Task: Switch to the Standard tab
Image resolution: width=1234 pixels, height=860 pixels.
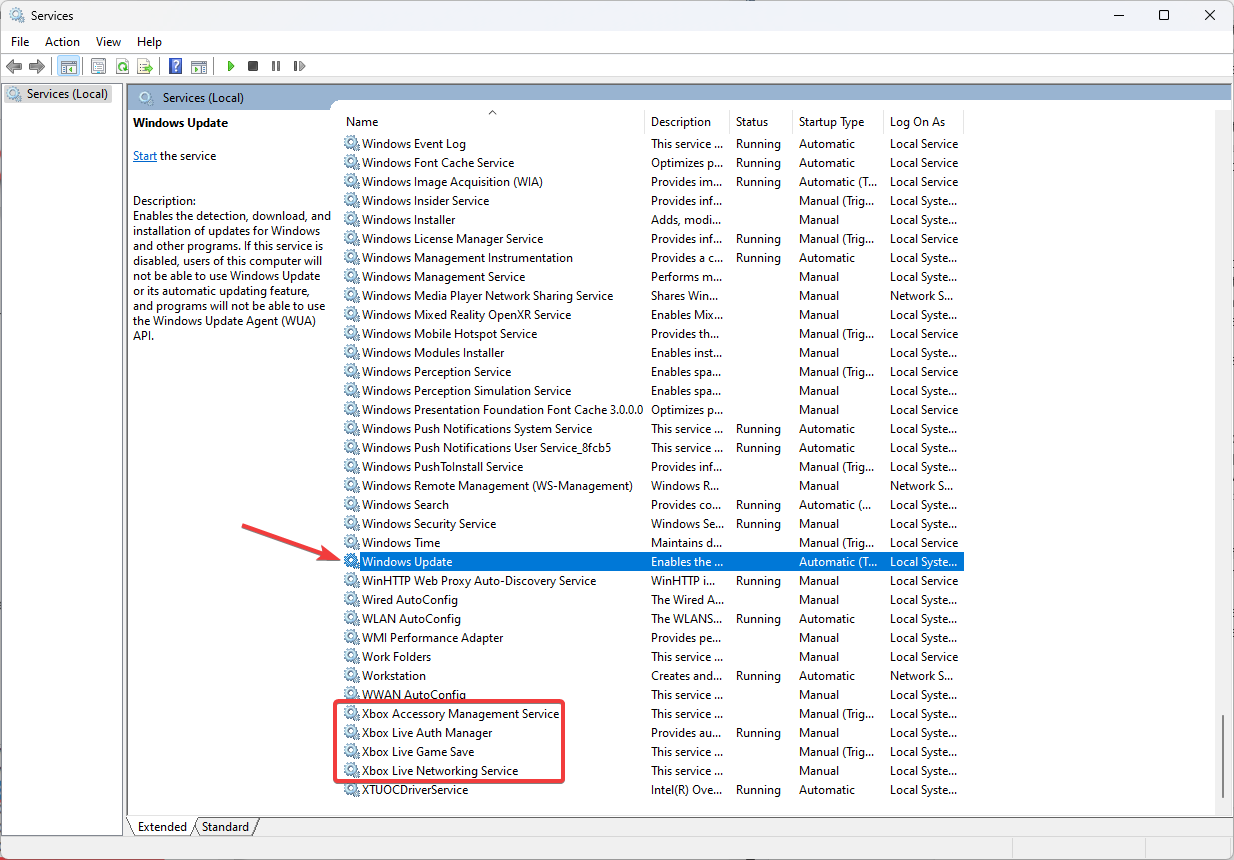Action: (225, 827)
